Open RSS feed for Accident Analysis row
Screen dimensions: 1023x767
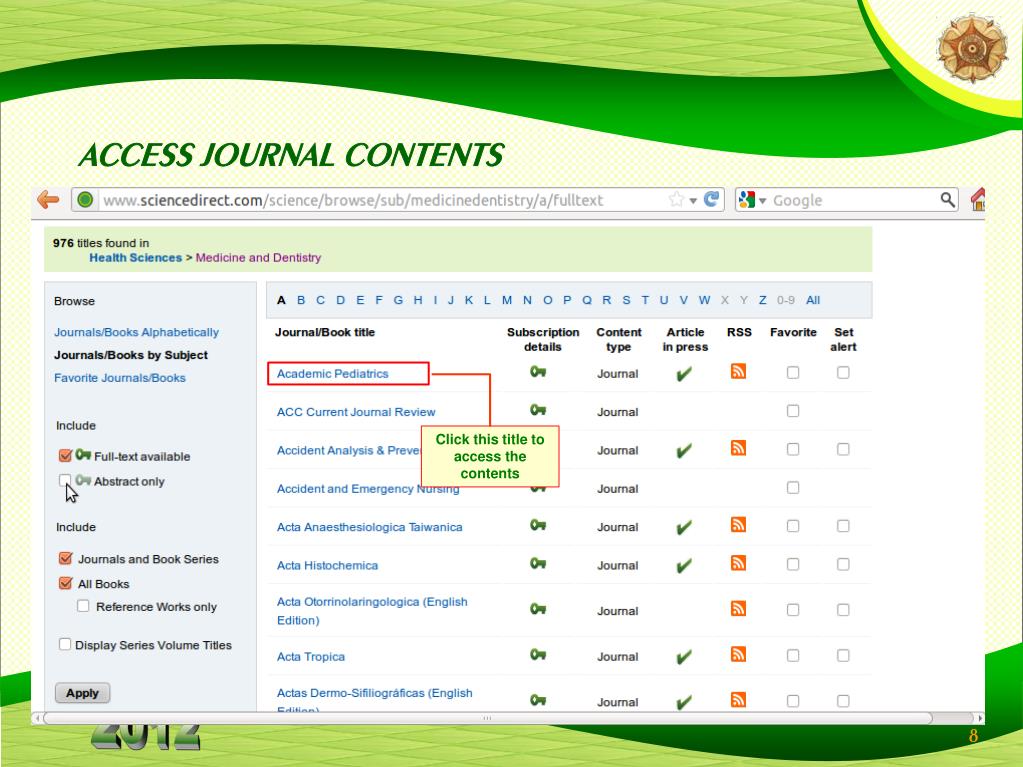(738, 448)
